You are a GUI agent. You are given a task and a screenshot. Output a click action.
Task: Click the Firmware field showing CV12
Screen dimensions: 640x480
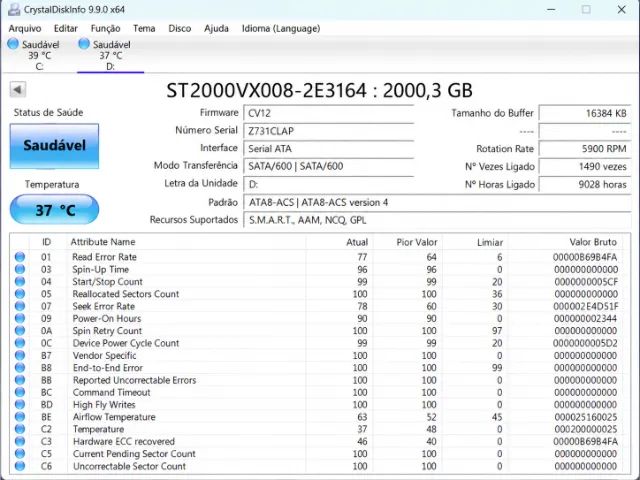coord(329,113)
